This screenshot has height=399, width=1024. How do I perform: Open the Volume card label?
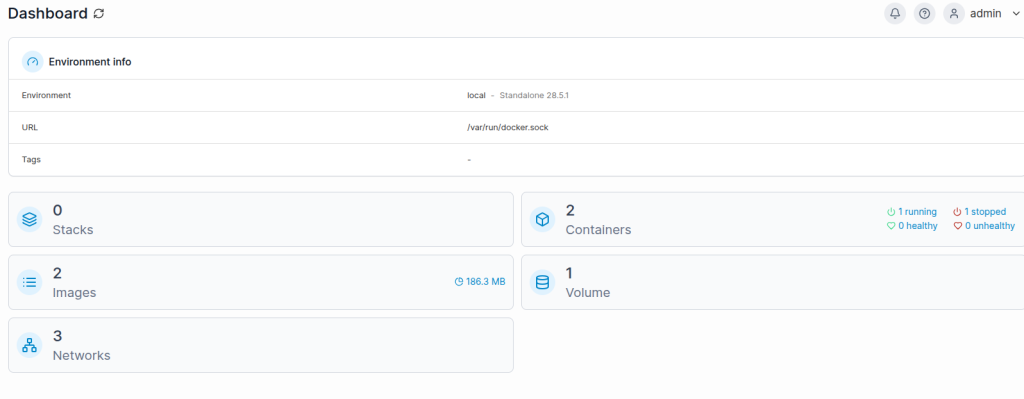[x=588, y=293]
